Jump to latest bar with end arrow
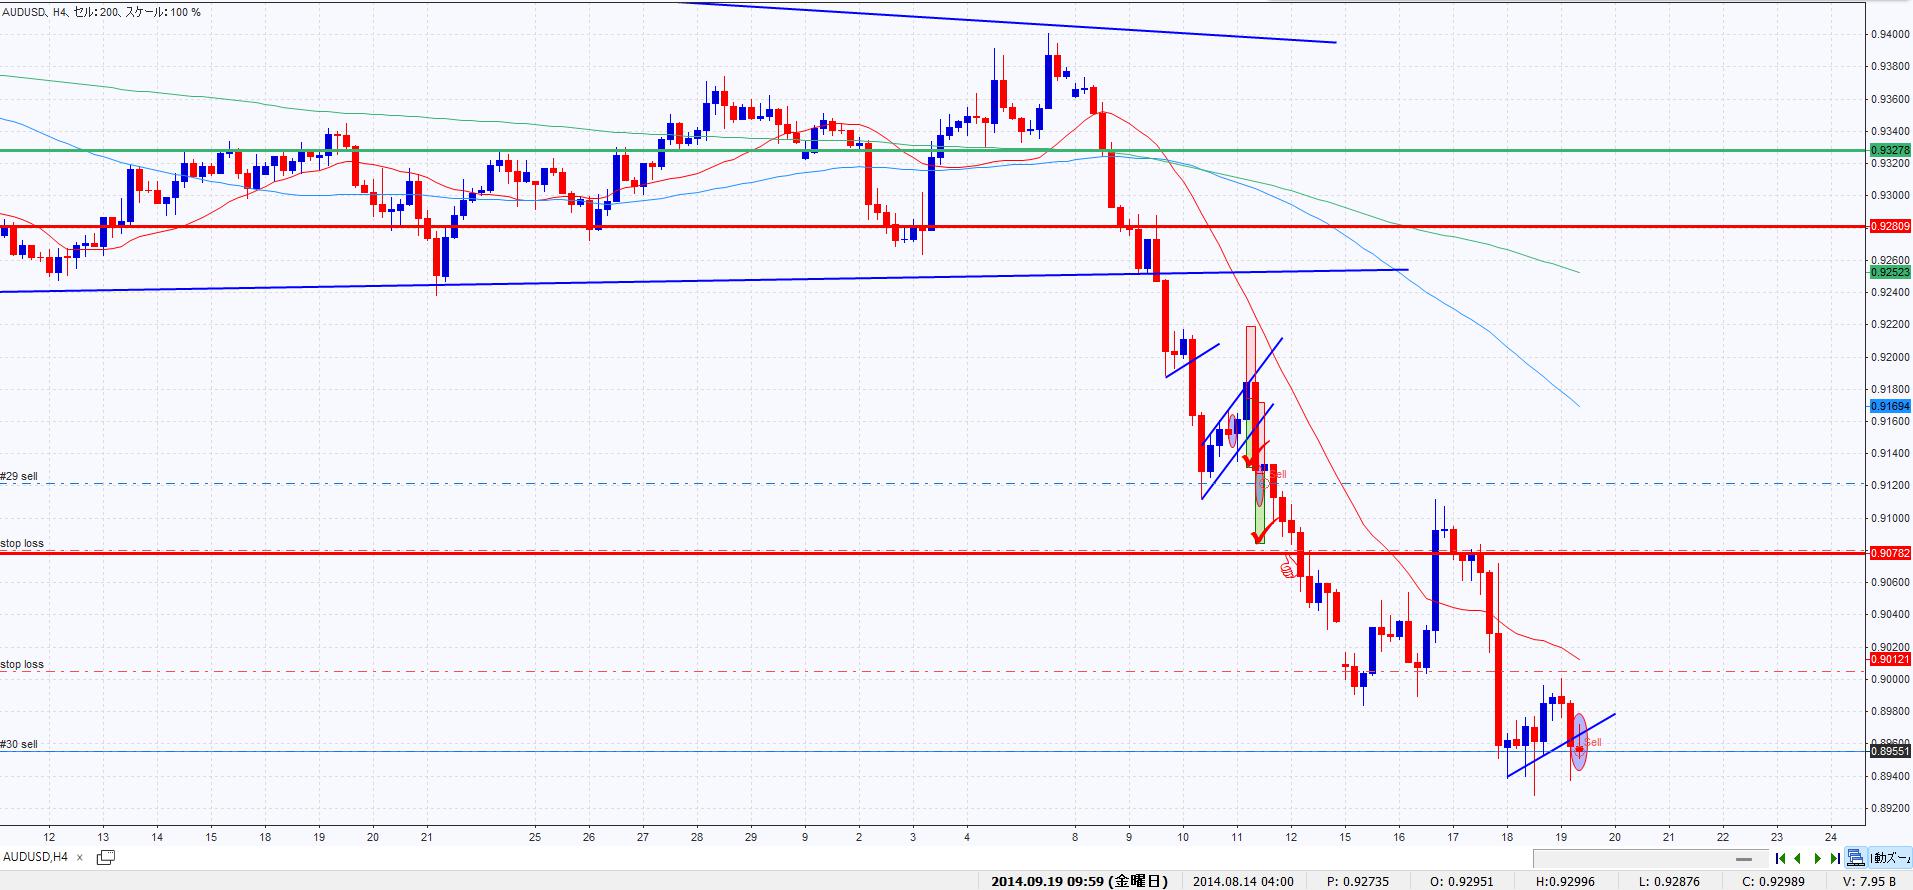Screen dimensions: 1913x890 (x=1835, y=858)
